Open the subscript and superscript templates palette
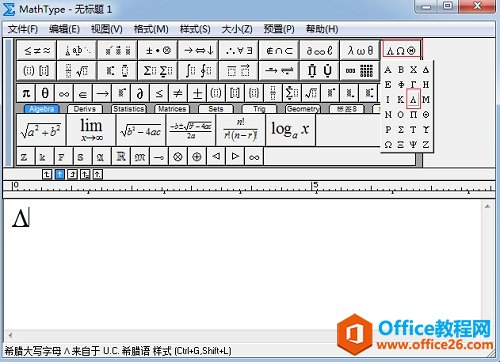 tap(118, 71)
